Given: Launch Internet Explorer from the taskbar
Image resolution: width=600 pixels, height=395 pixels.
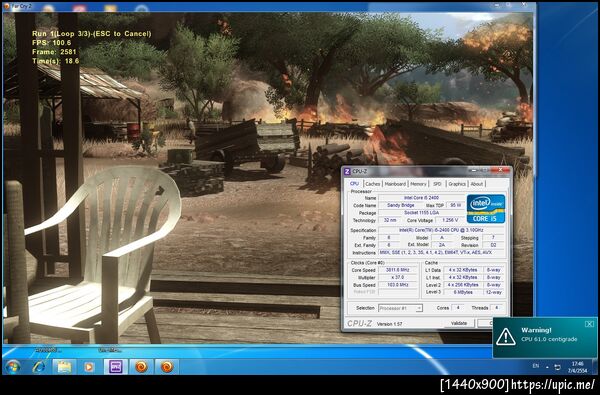Looking at the screenshot, I should click(39, 367).
